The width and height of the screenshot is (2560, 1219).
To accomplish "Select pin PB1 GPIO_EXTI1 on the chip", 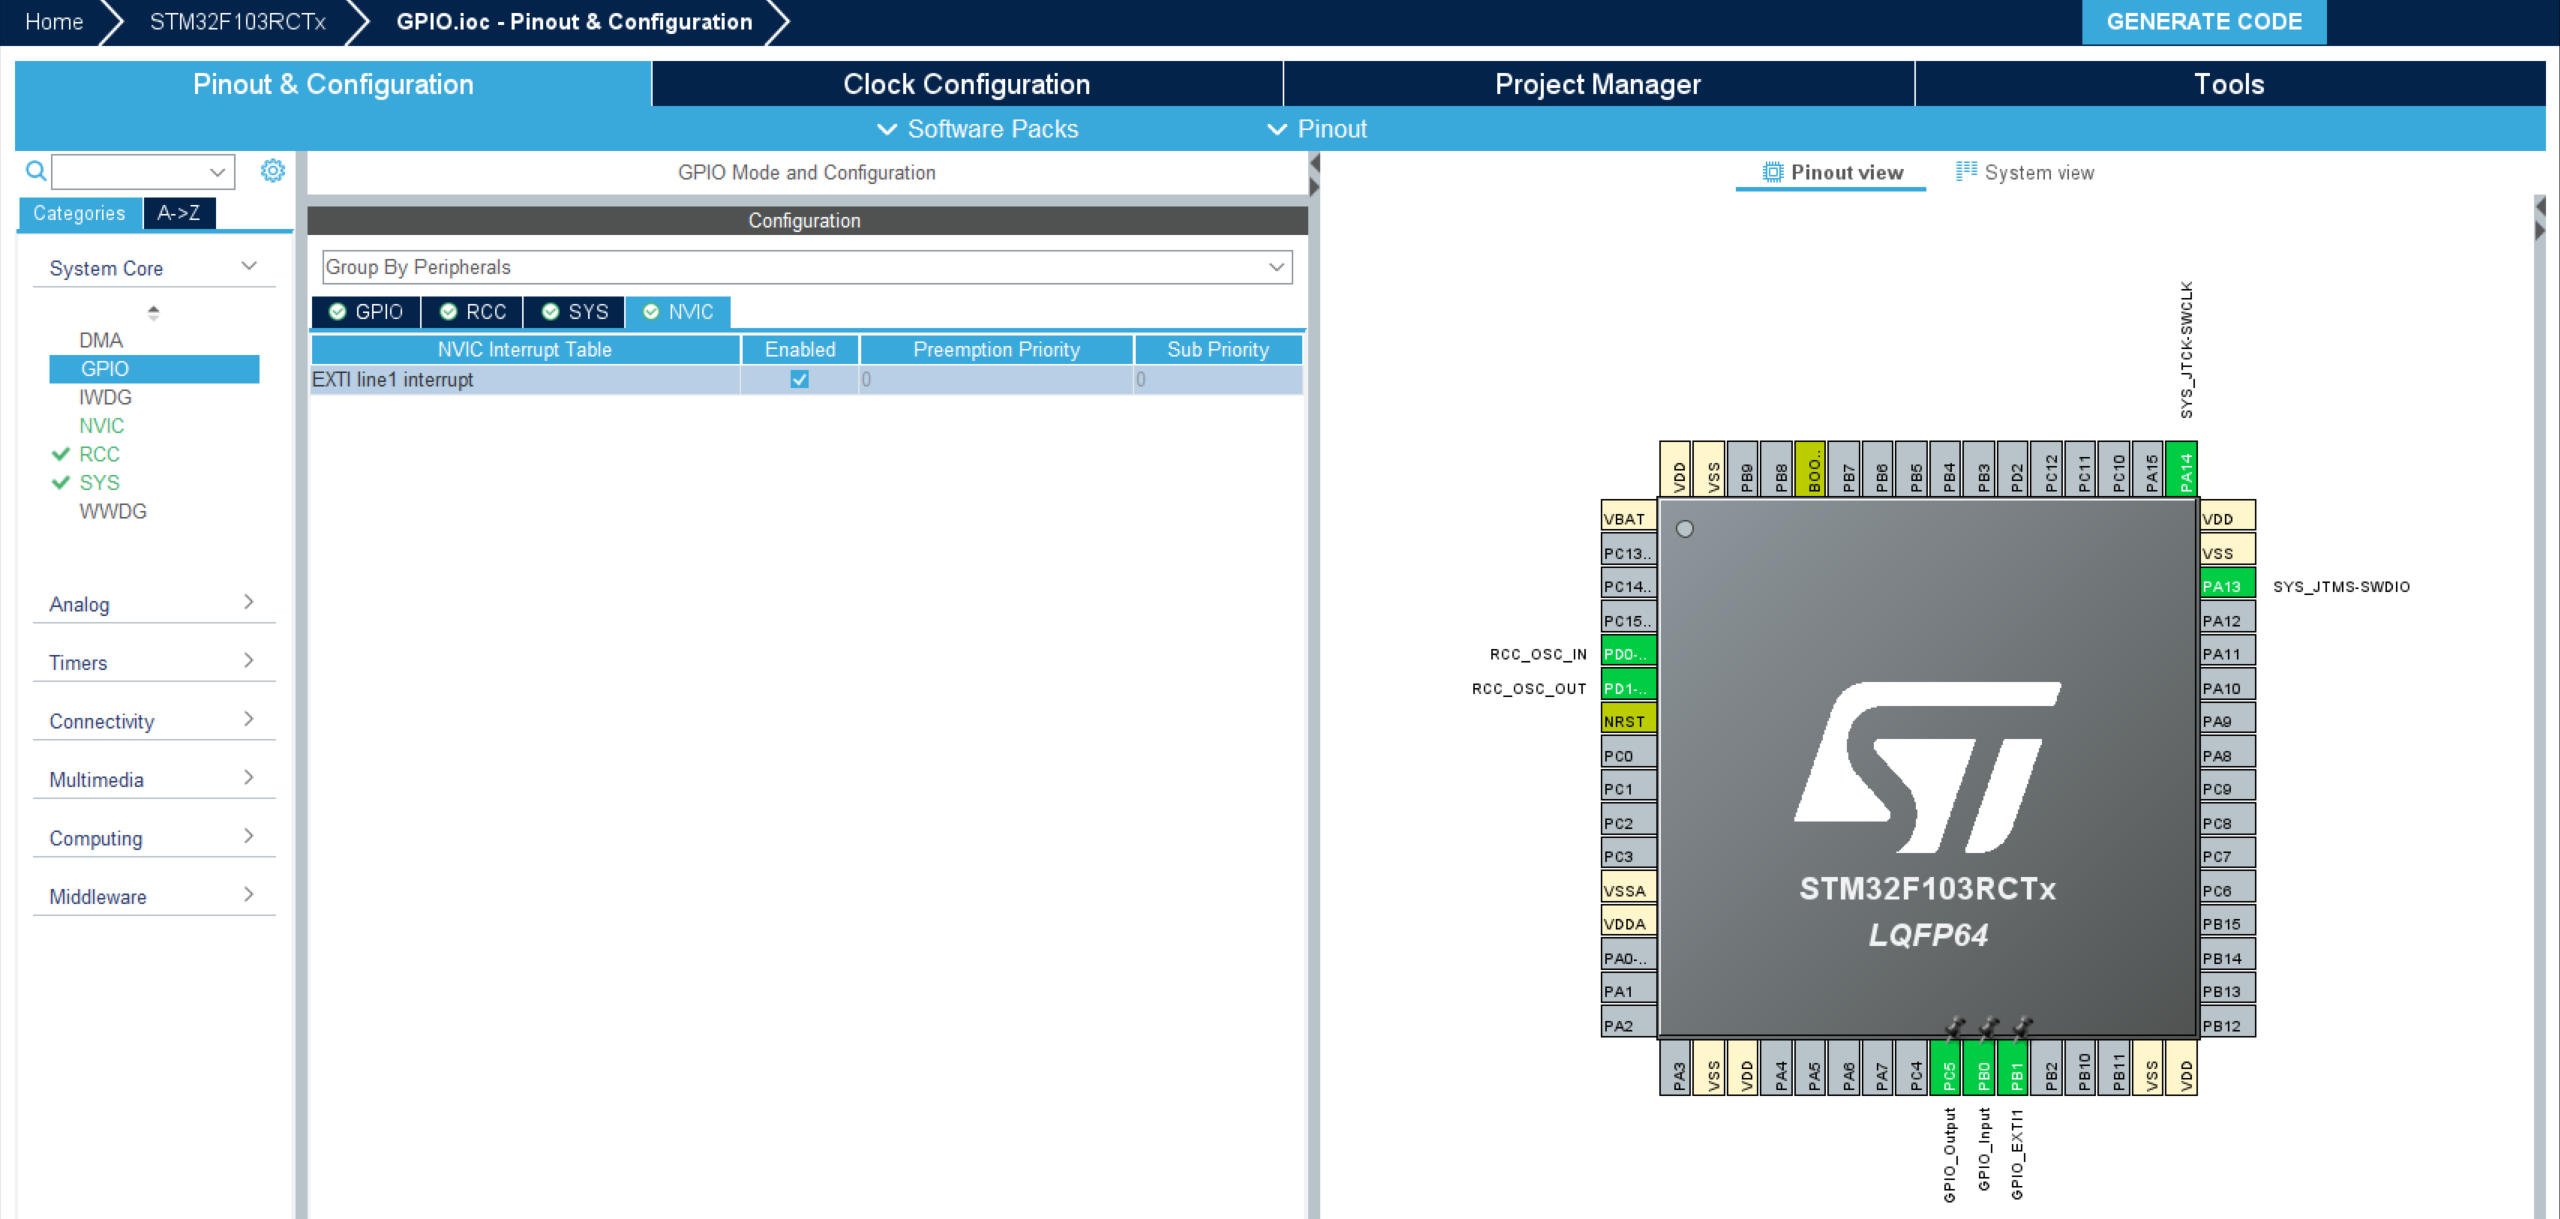I will click(x=2013, y=1069).
